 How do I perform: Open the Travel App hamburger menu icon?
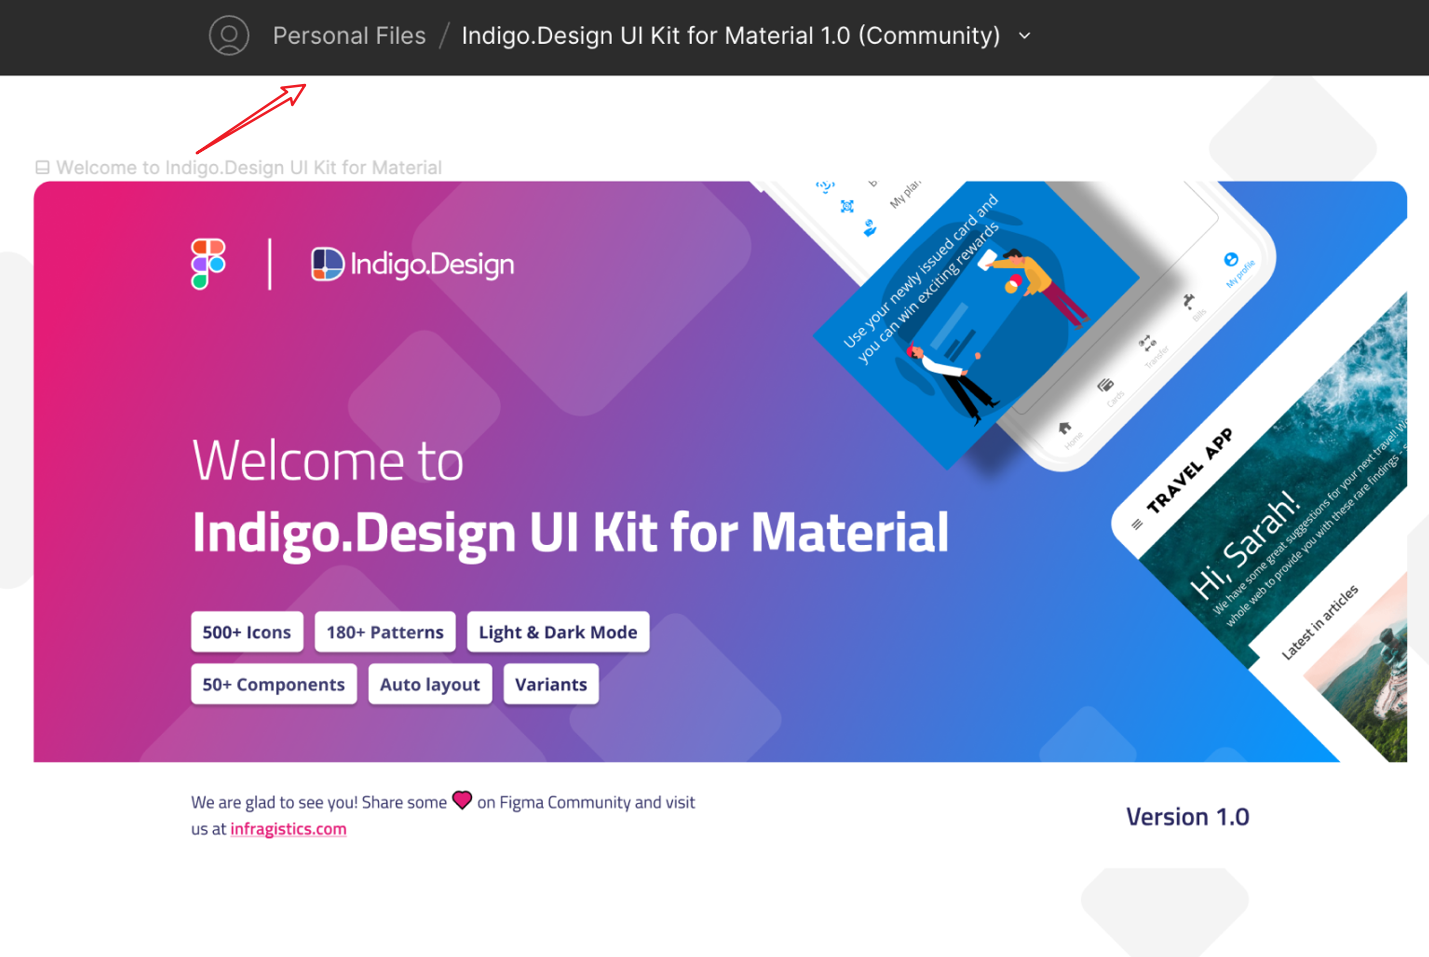[1137, 524]
